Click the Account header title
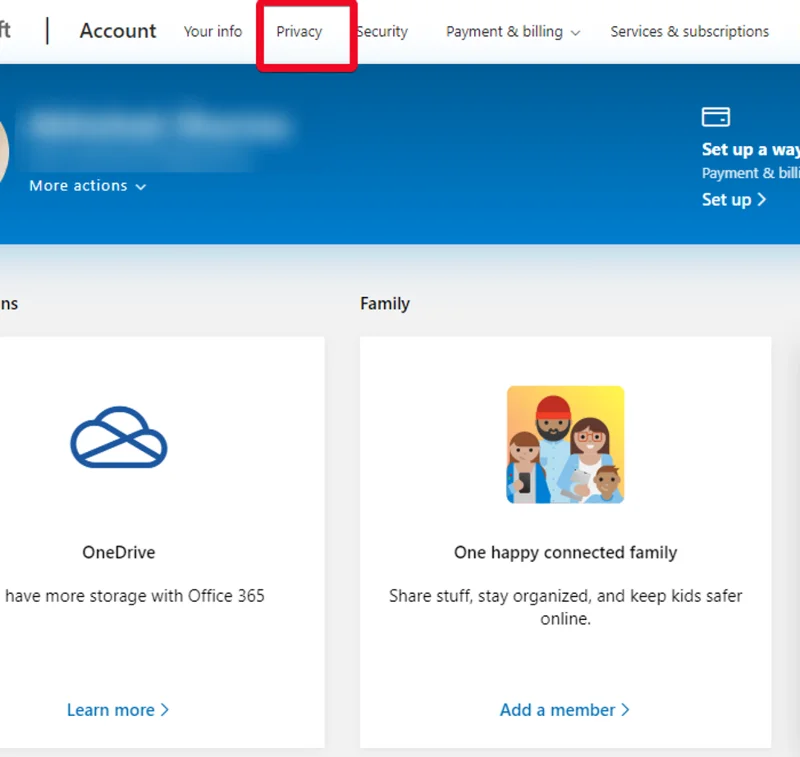This screenshot has width=800, height=757. click(x=118, y=31)
